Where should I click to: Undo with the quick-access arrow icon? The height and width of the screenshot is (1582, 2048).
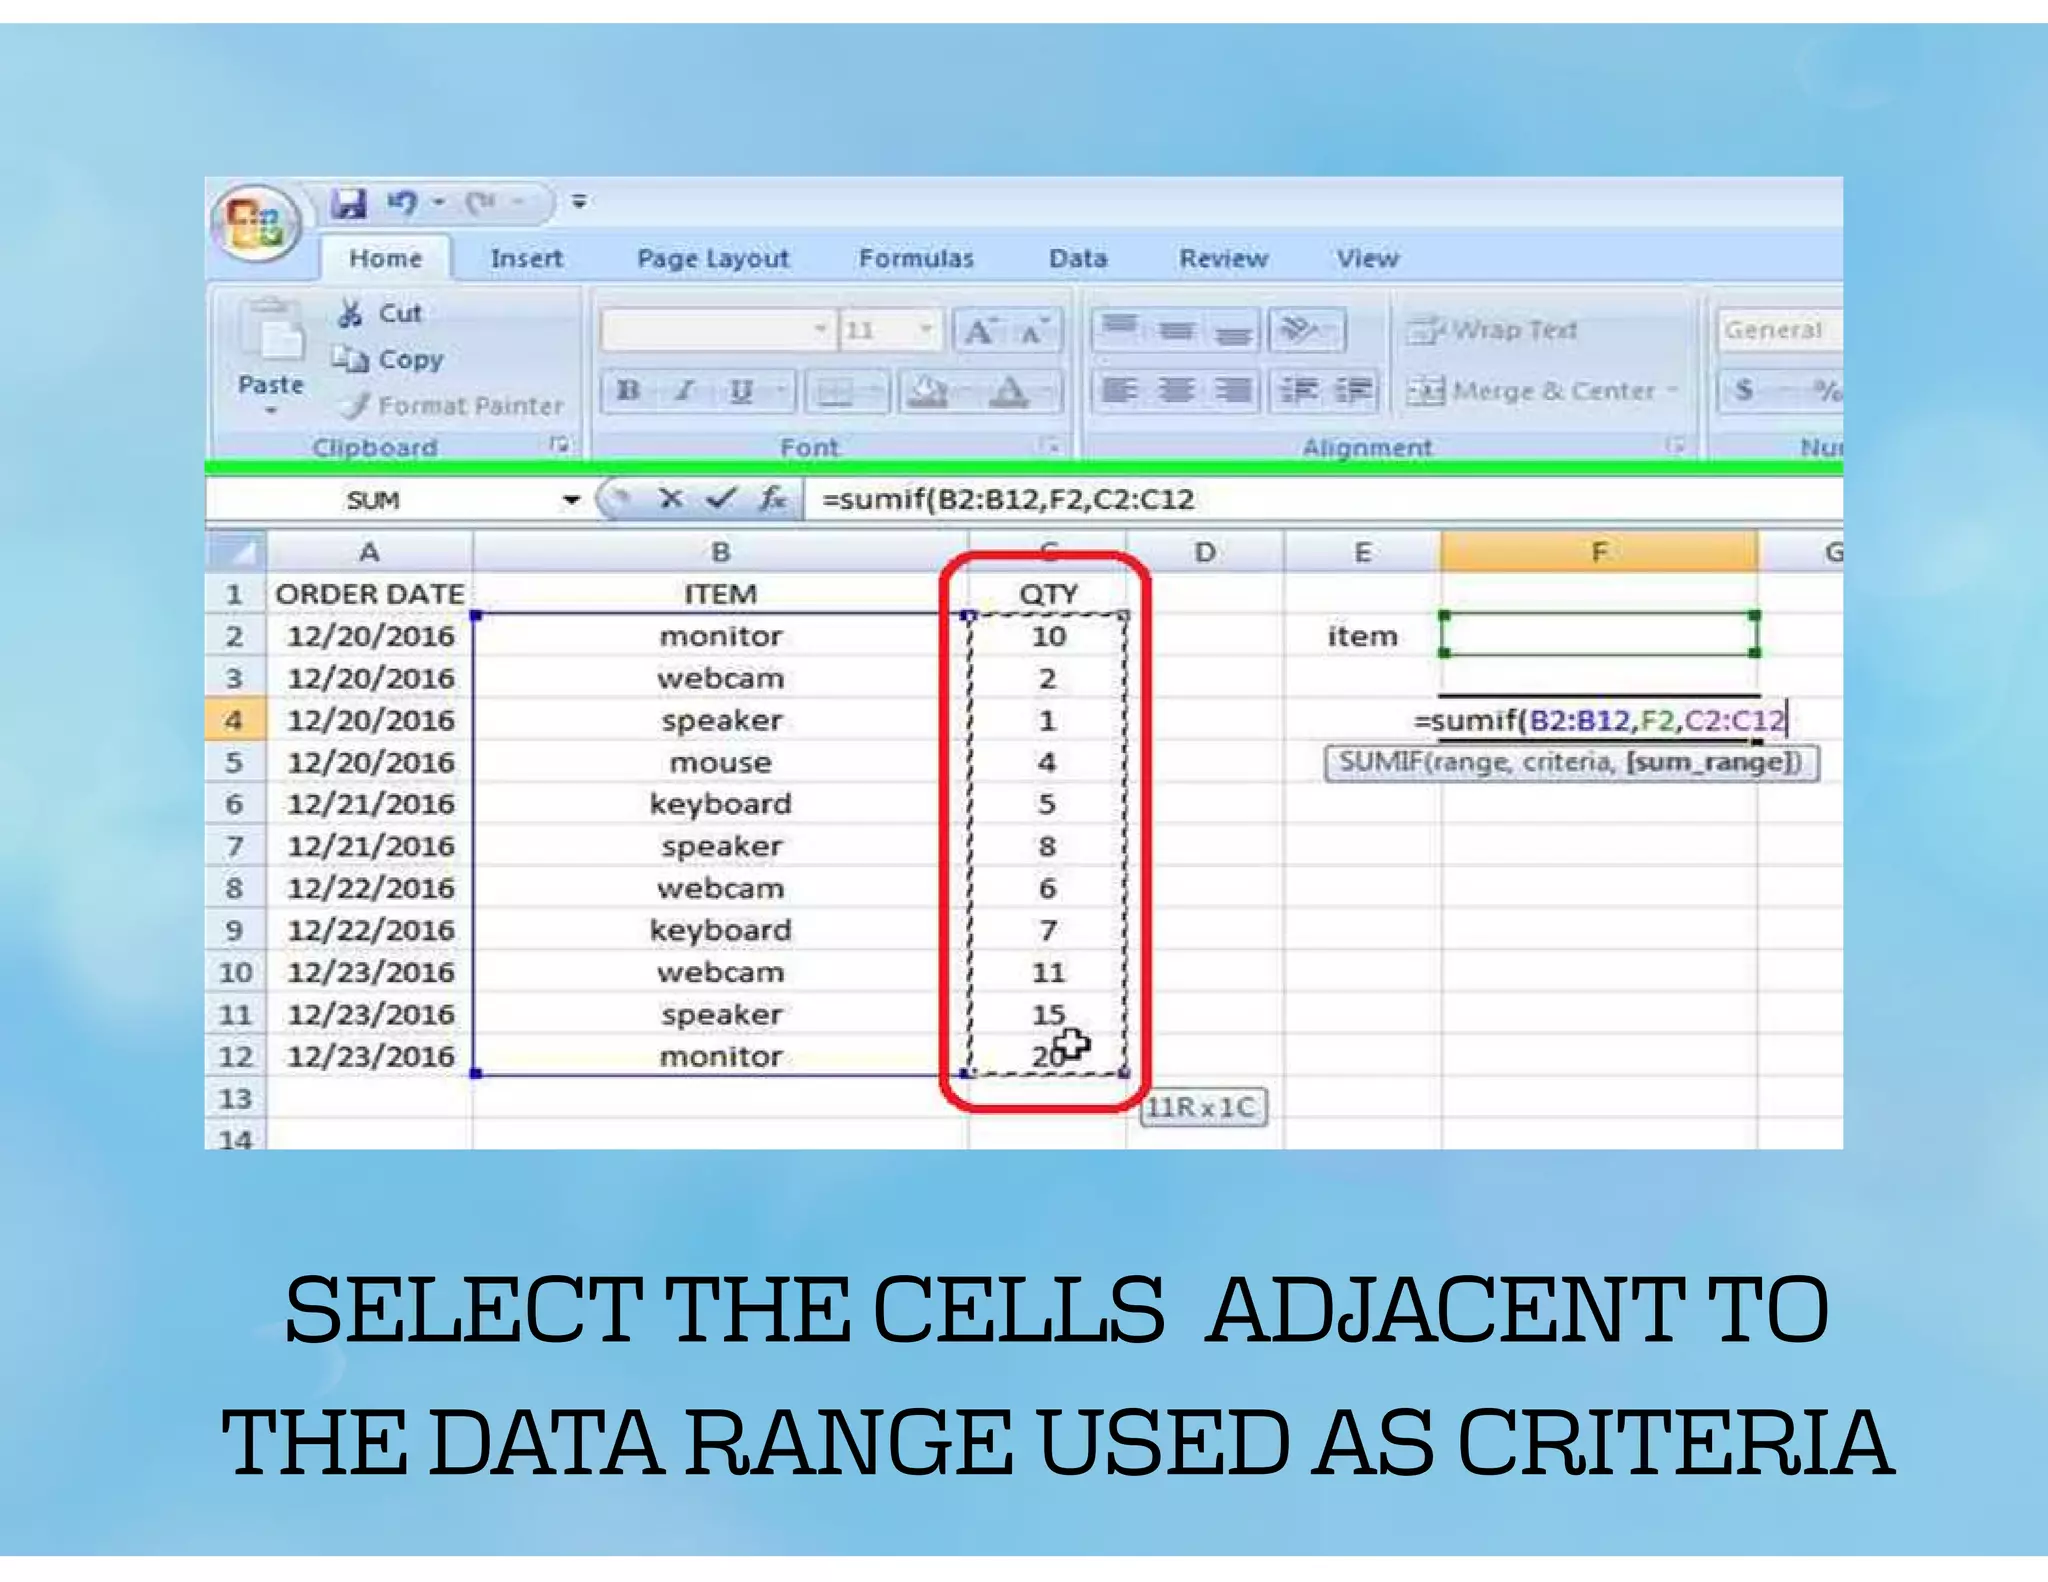tap(403, 203)
